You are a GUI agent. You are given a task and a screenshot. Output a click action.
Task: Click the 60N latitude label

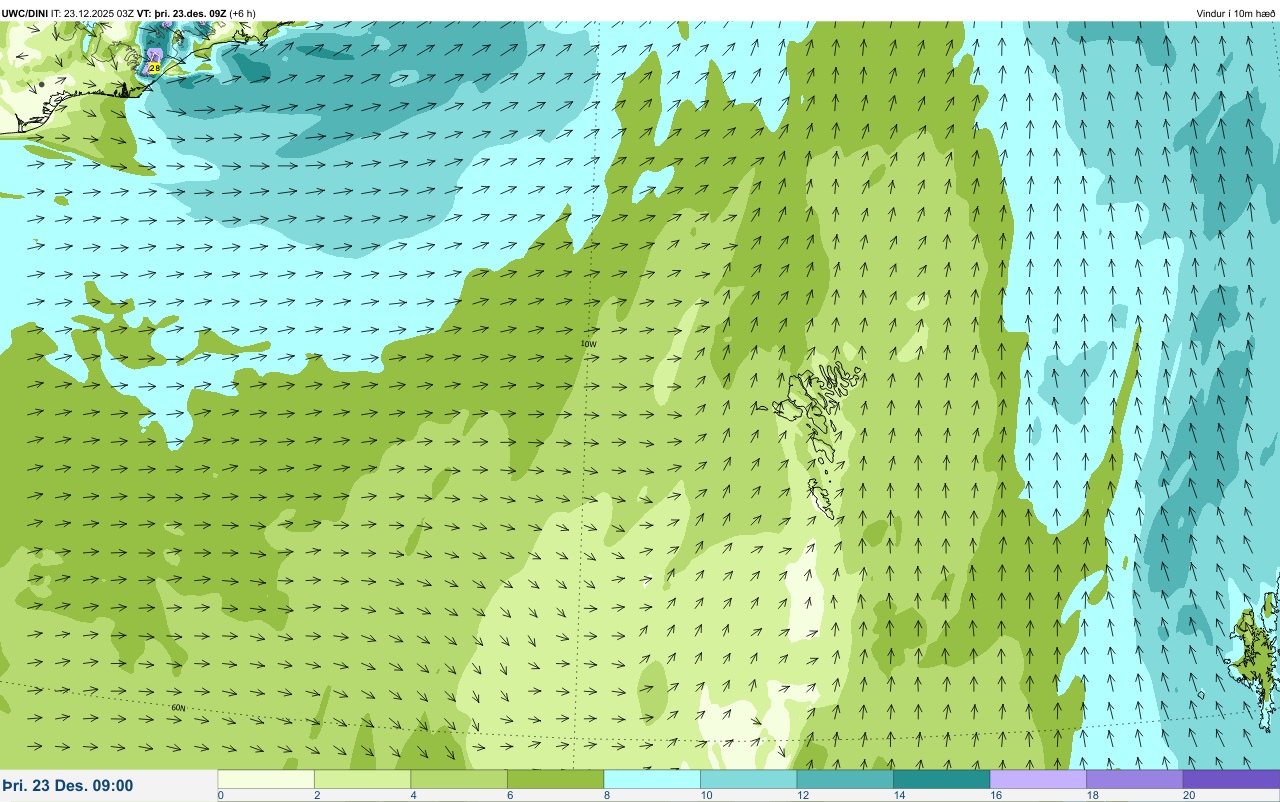point(178,708)
